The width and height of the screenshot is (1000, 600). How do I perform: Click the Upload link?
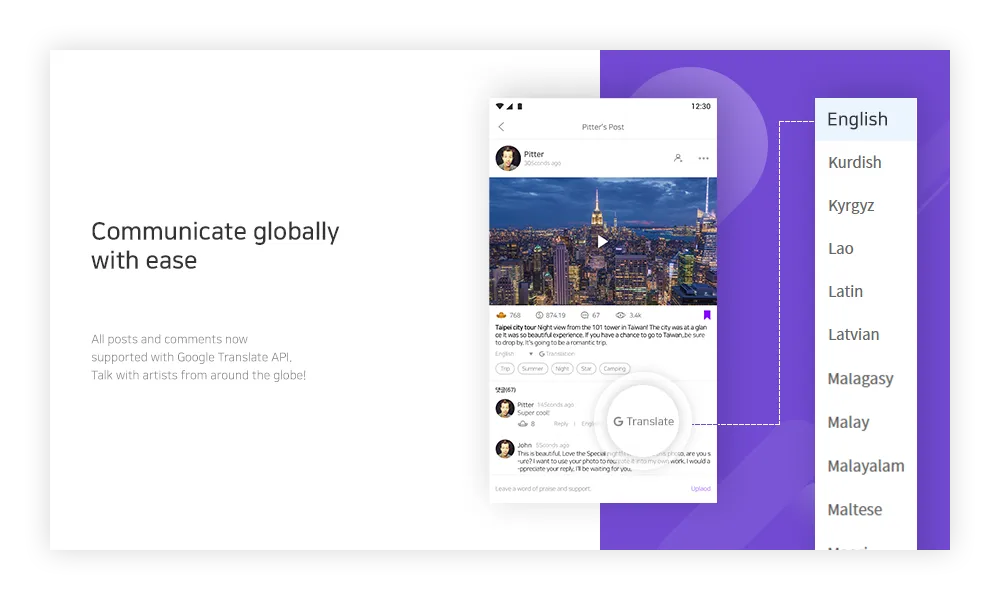coord(700,488)
